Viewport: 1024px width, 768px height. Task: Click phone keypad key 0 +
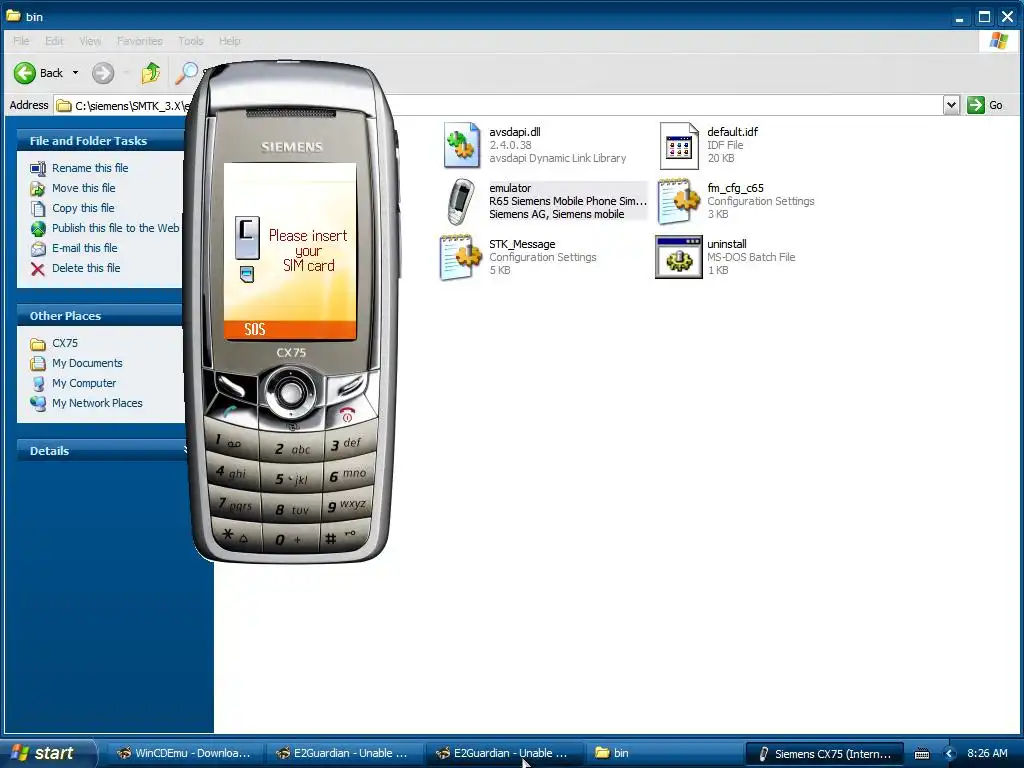tap(290, 539)
